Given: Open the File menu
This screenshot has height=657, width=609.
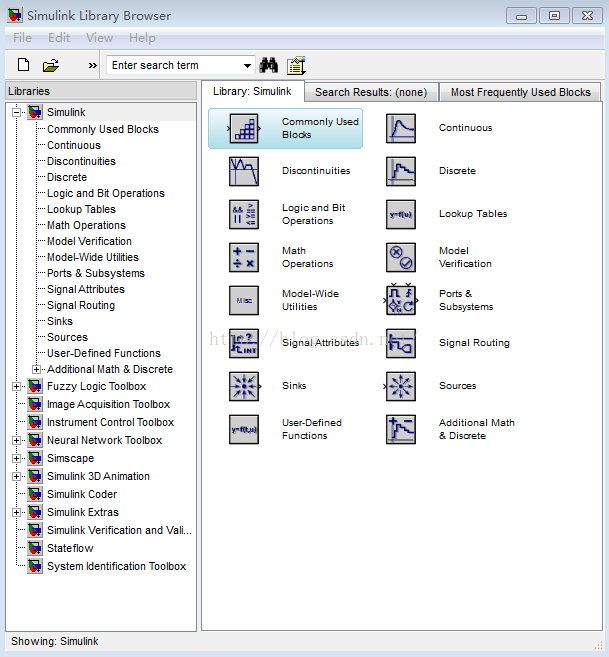Looking at the screenshot, I should 22,38.
